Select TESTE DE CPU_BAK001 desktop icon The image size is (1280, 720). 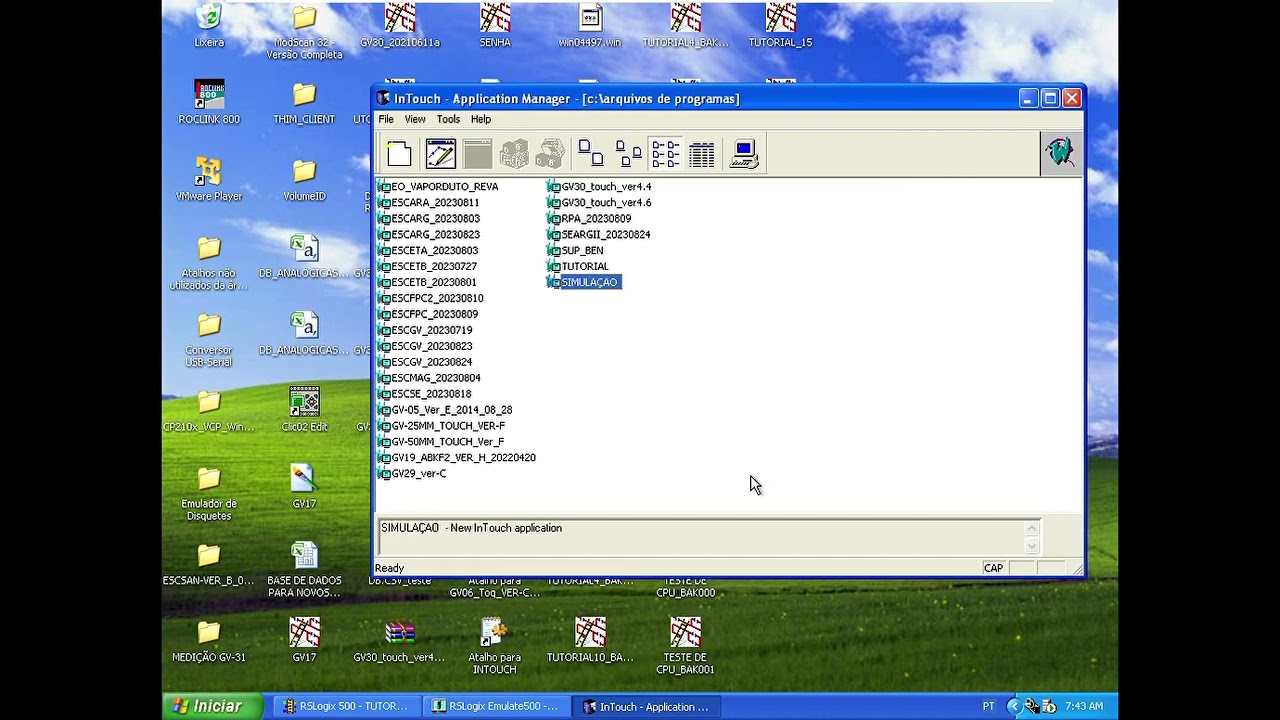tap(685, 647)
